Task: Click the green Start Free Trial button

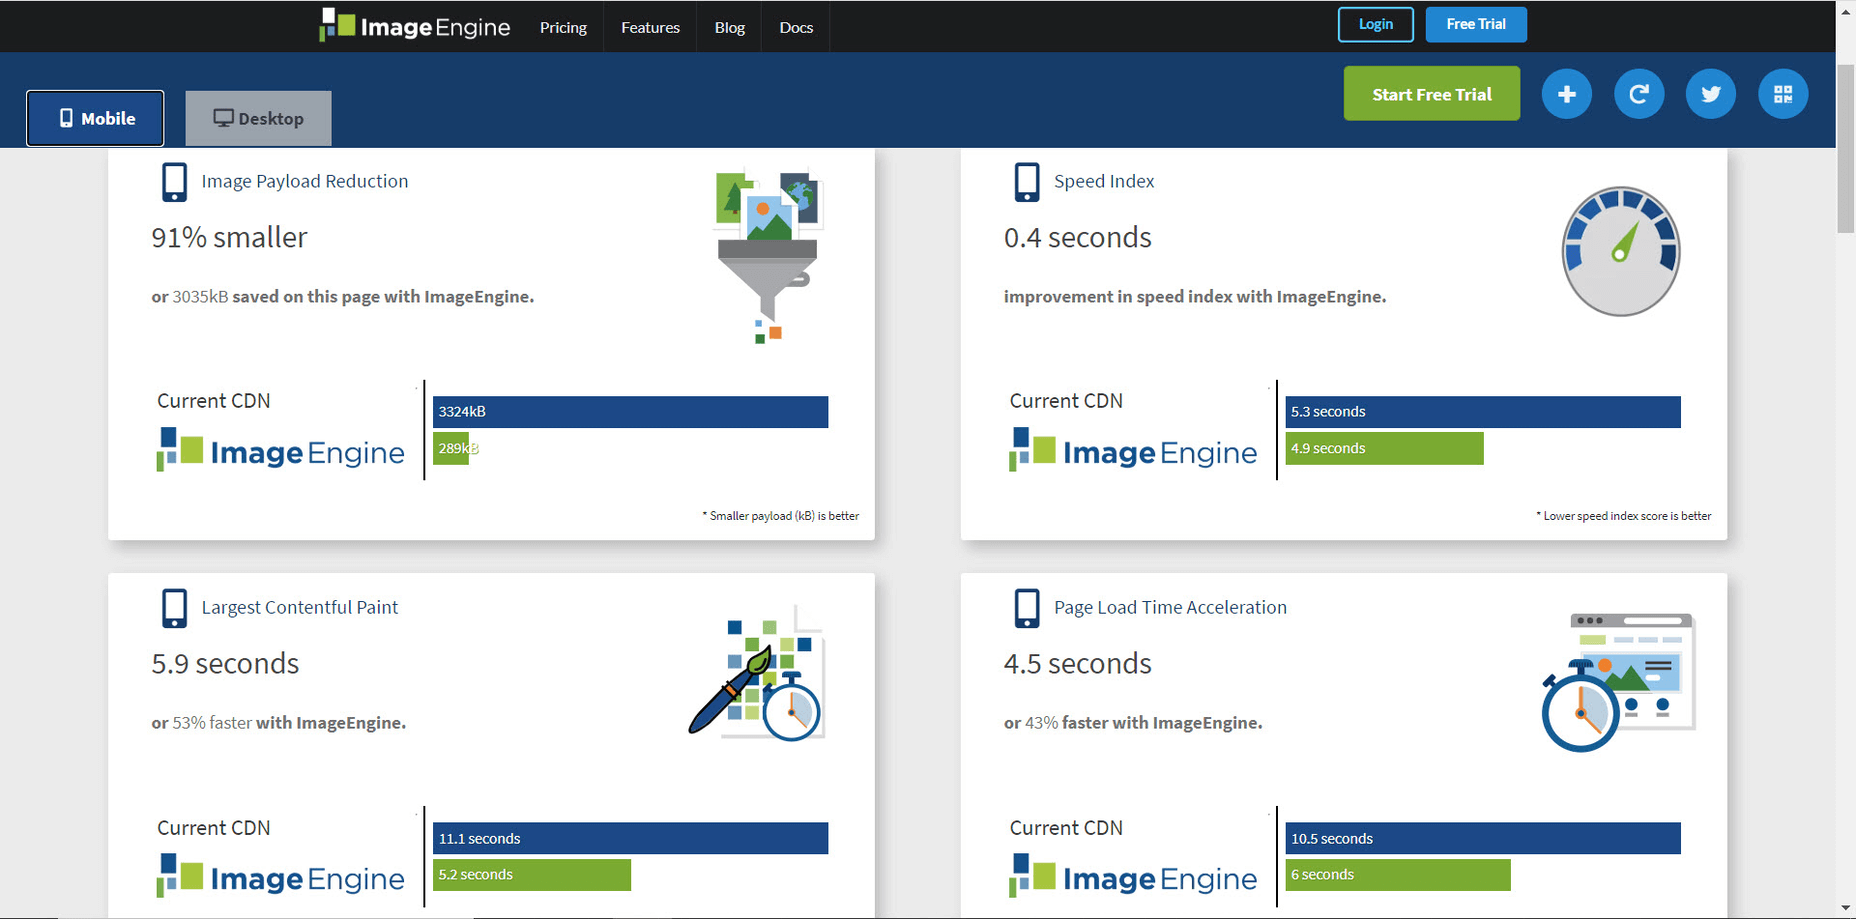Action: pyautogui.click(x=1431, y=94)
